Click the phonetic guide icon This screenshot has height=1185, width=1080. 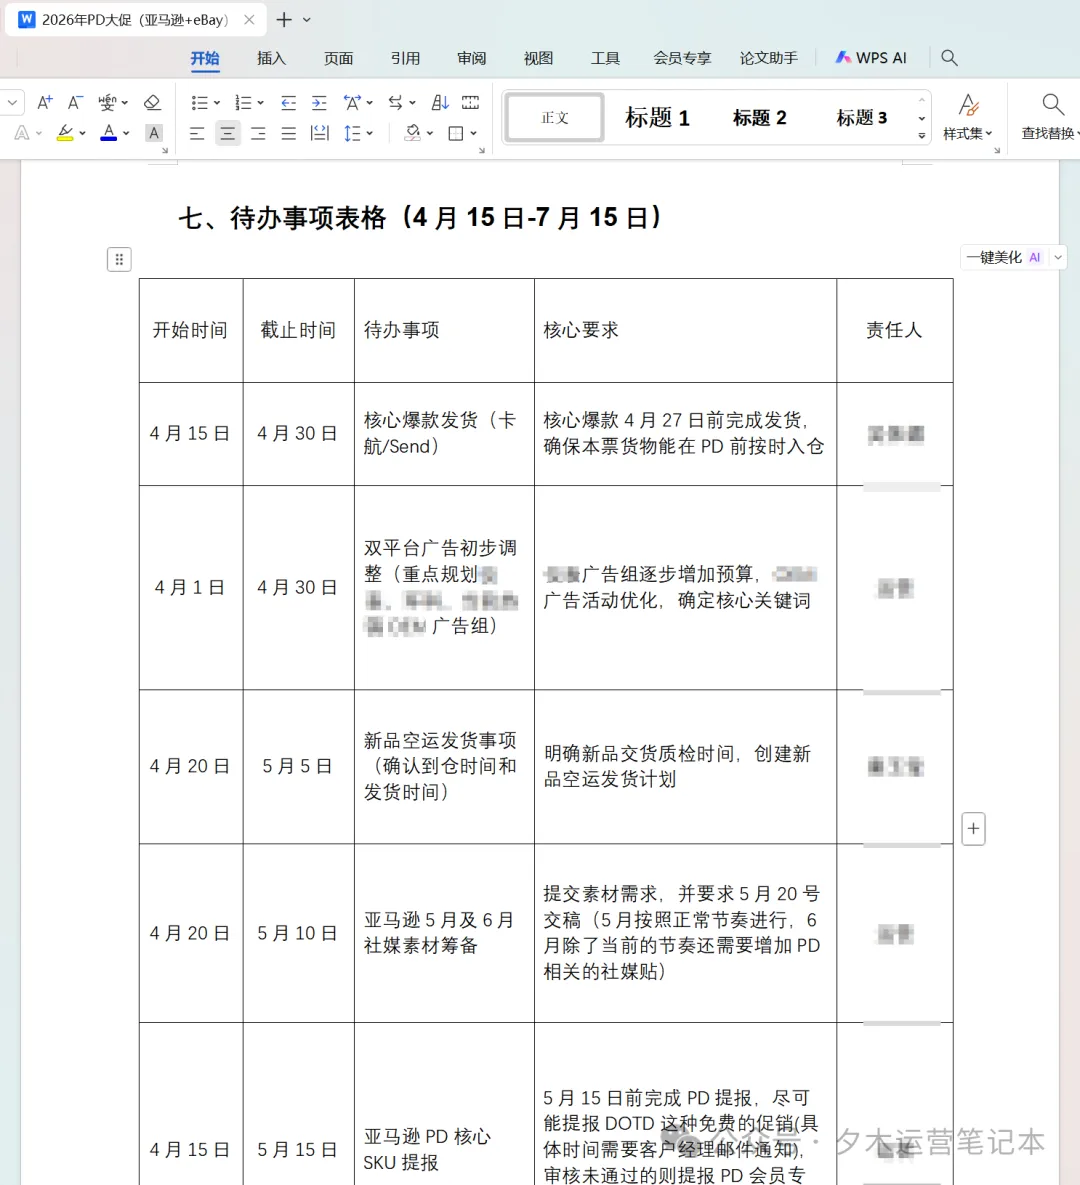pyautogui.click(x=107, y=102)
